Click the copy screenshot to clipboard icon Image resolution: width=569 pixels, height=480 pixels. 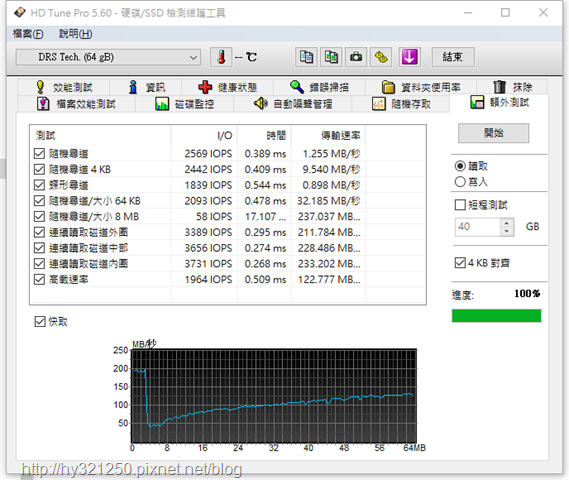(331, 57)
